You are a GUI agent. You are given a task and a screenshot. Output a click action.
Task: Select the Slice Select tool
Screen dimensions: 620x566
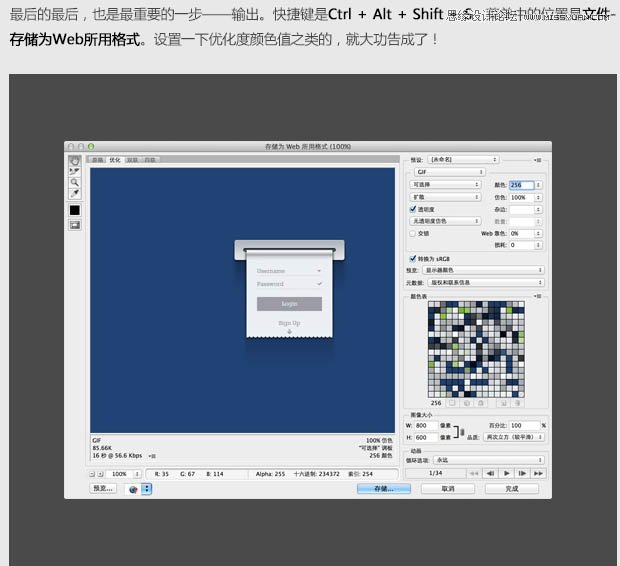[x=75, y=172]
